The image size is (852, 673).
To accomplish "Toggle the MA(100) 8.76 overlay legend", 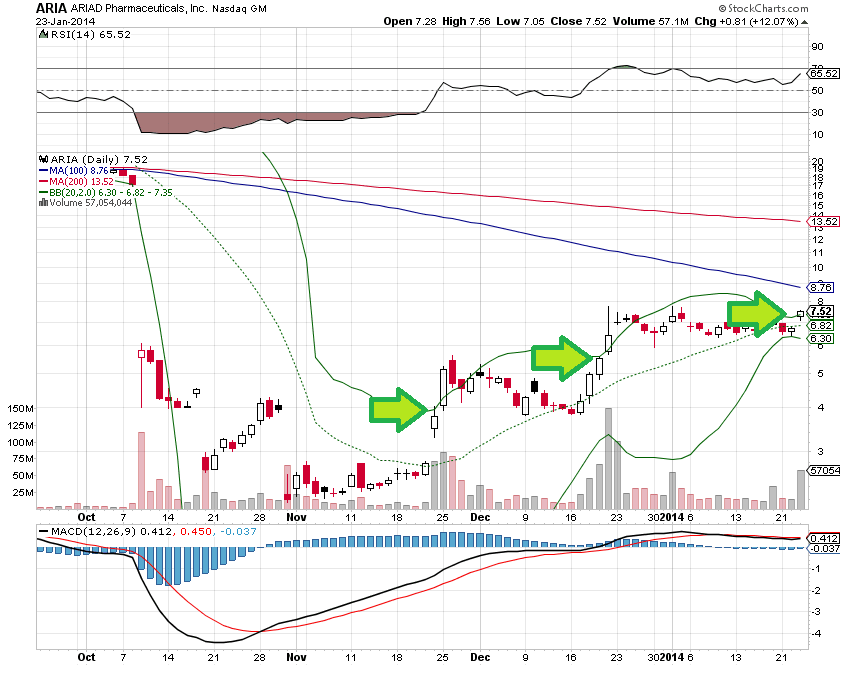I will click(75, 171).
